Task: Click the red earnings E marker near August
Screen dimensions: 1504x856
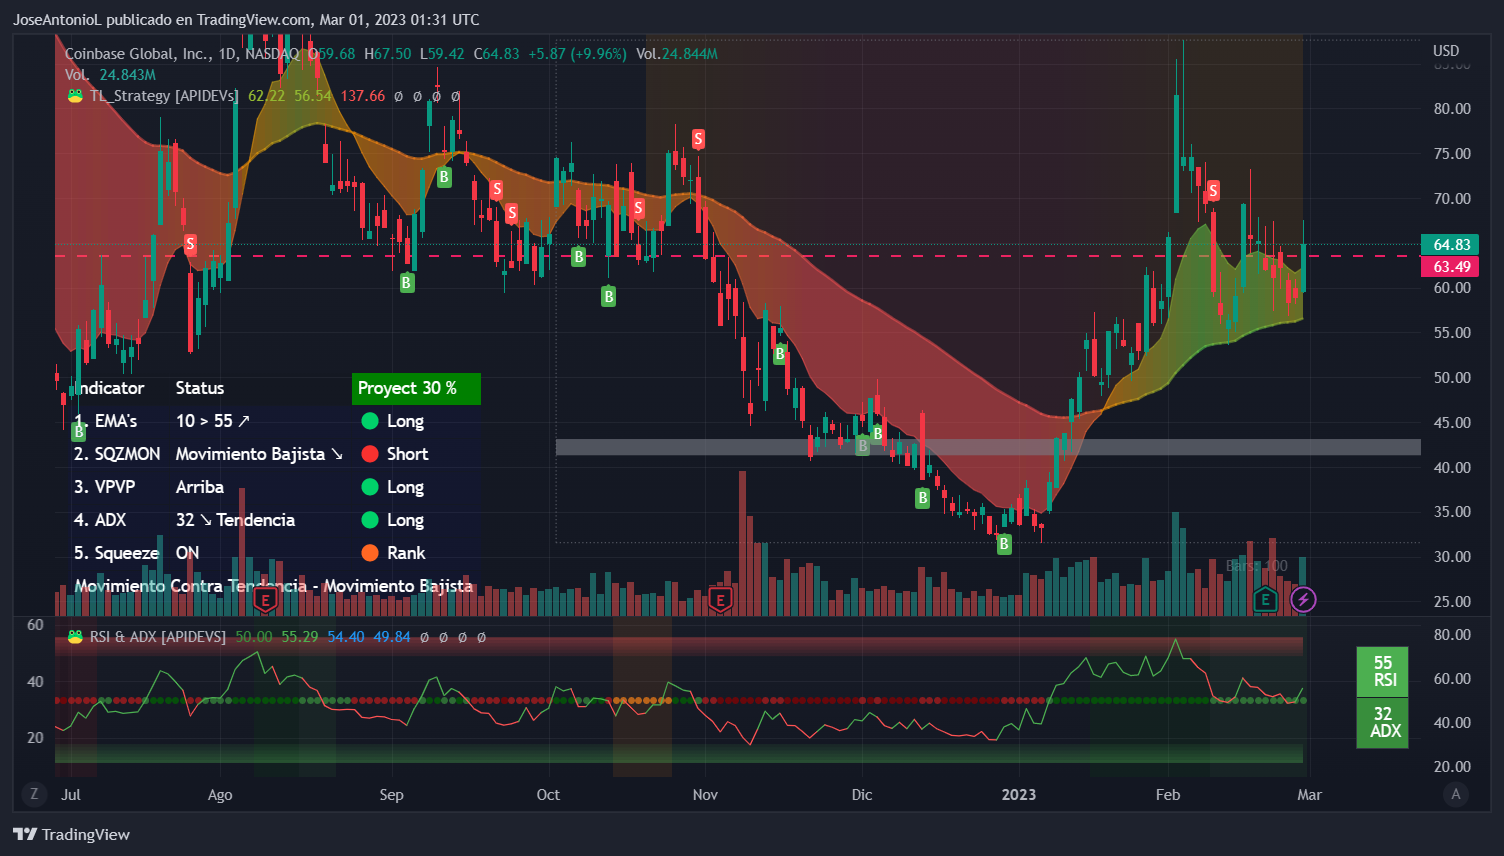Action: click(x=265, y=599)
